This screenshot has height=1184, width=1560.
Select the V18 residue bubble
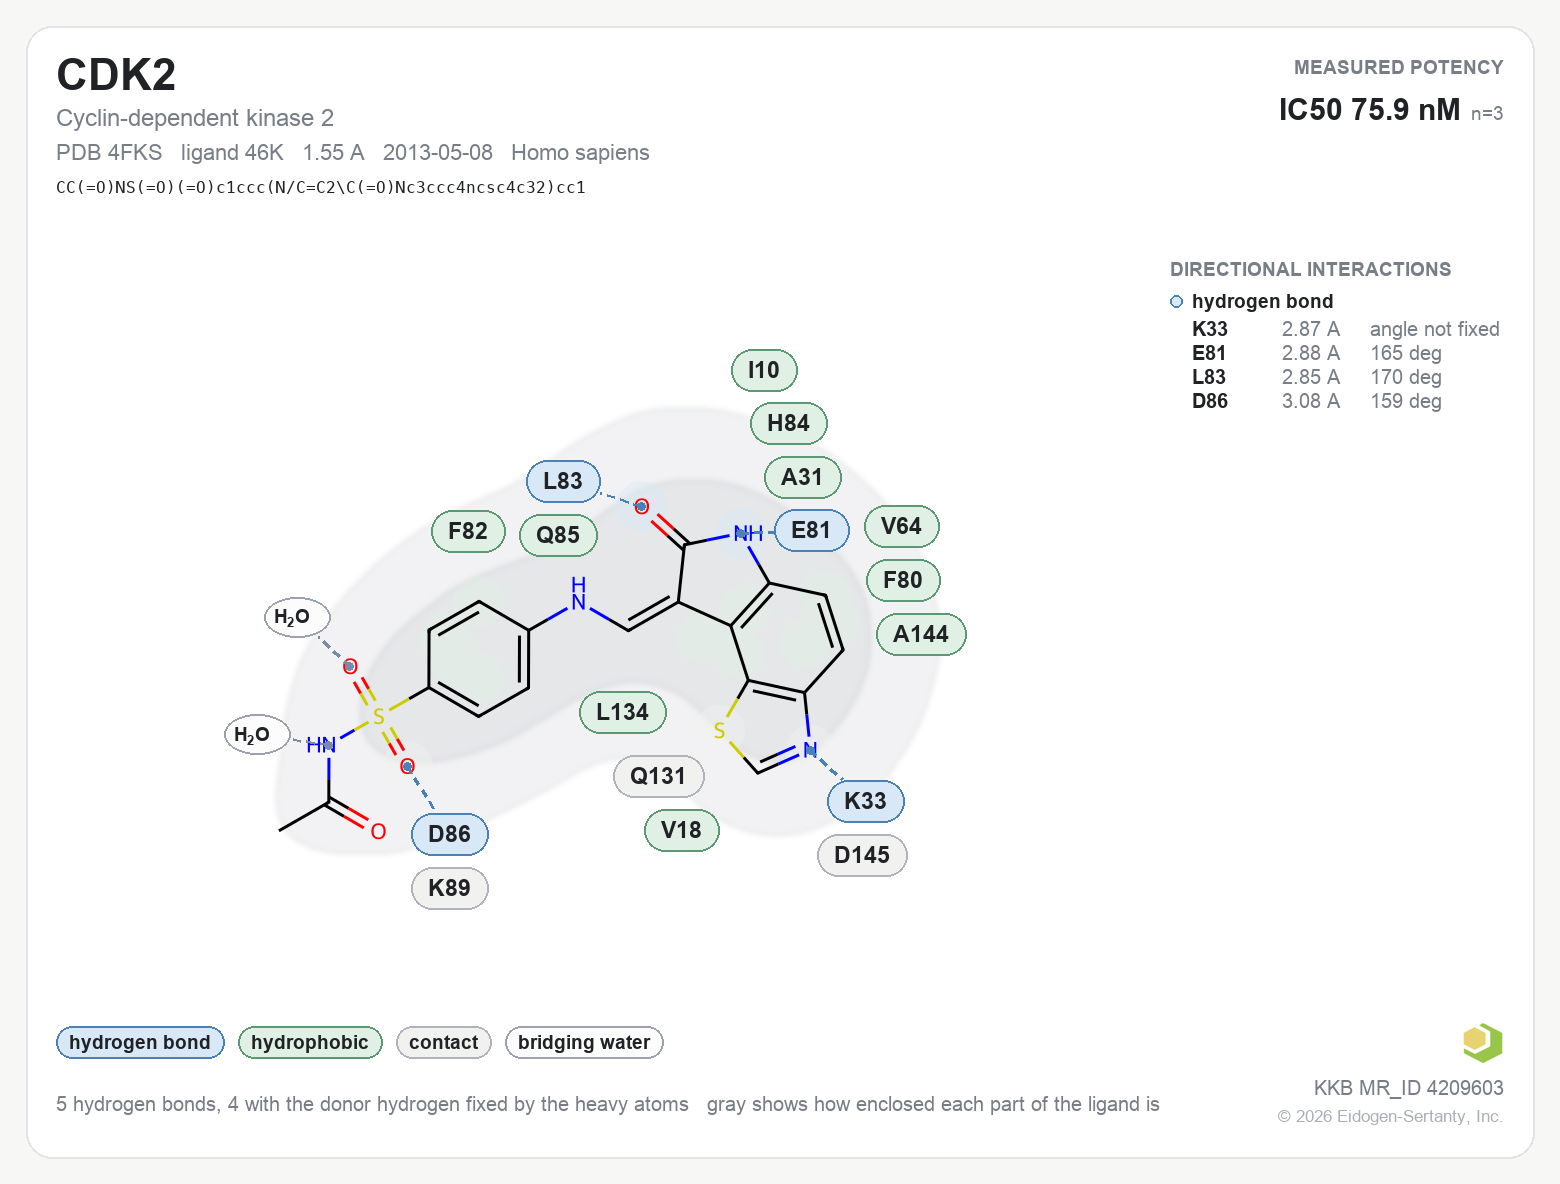click(681, 830)
